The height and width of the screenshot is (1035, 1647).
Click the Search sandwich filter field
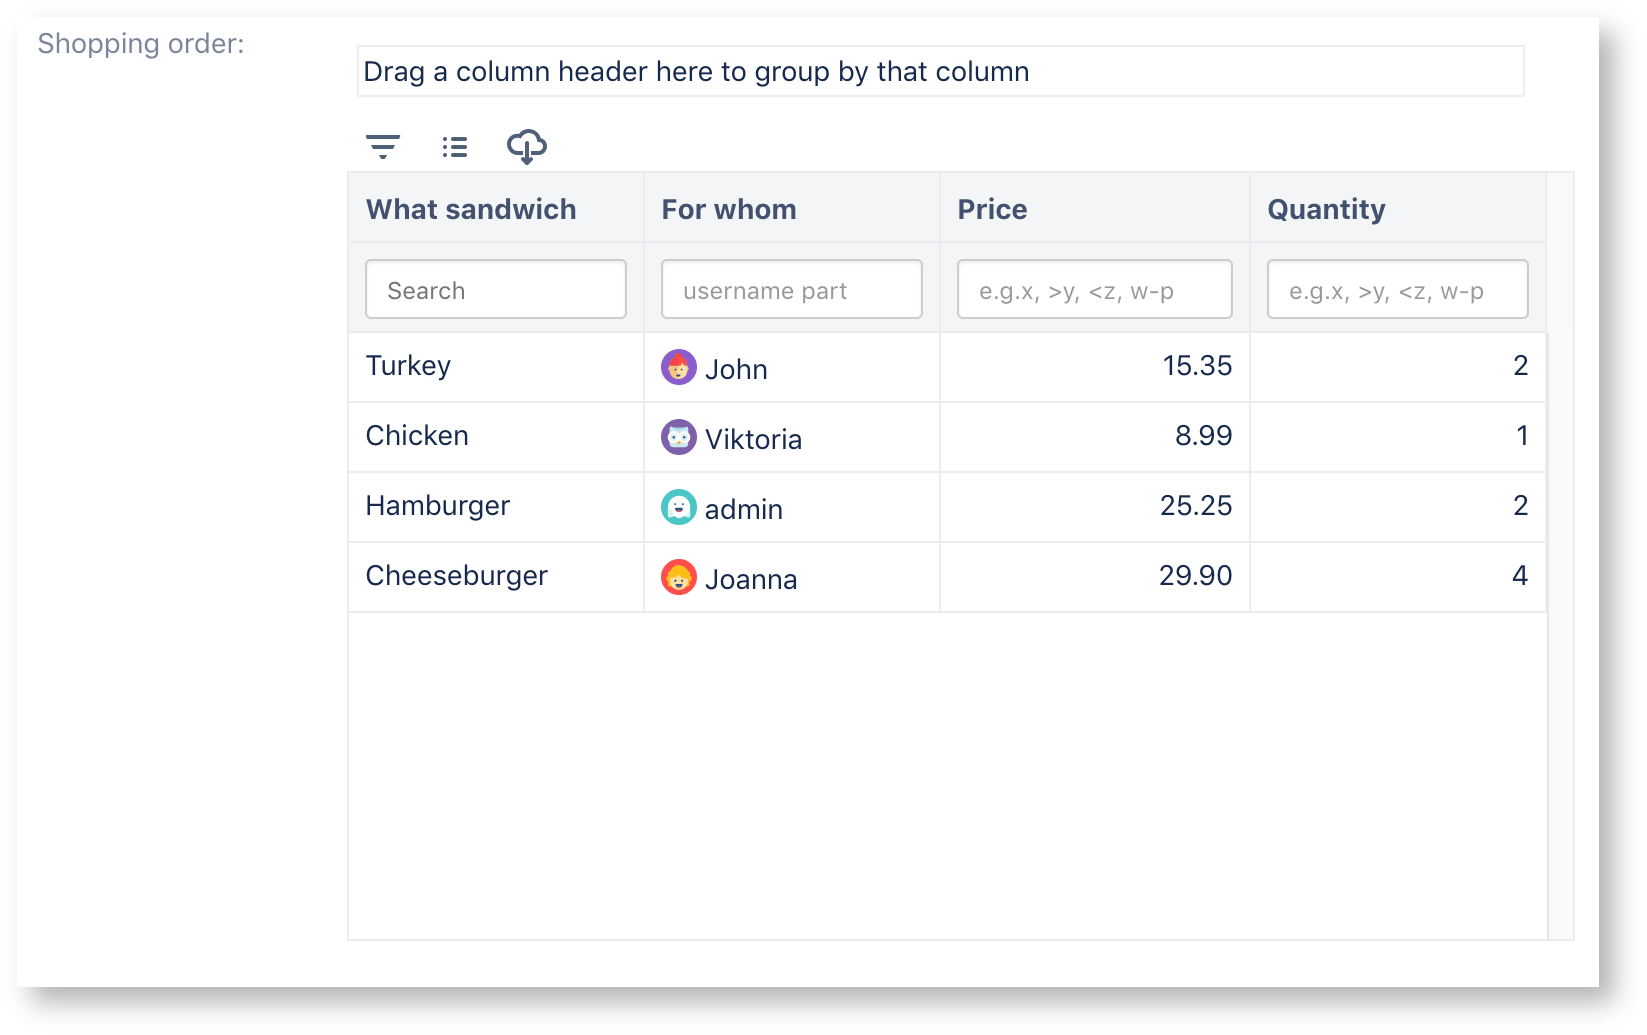tap(495, 289)
